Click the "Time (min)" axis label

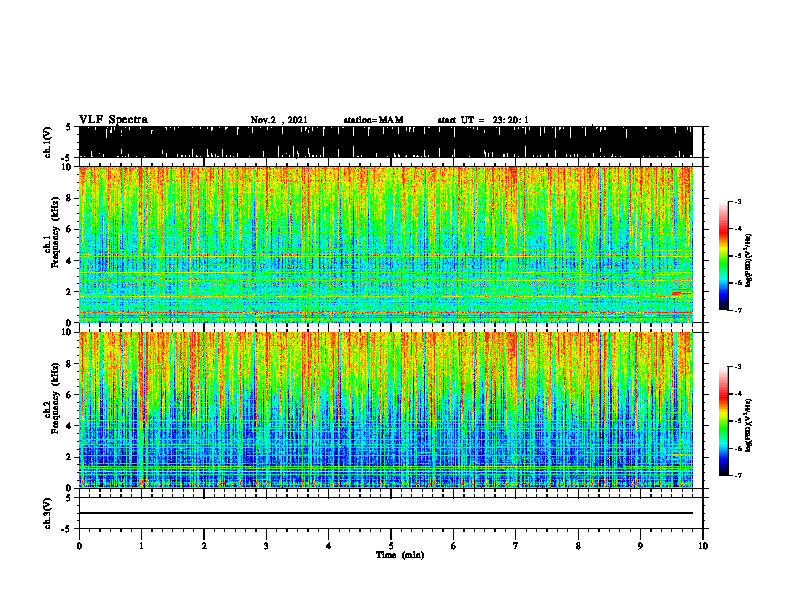tap(400, 555)
